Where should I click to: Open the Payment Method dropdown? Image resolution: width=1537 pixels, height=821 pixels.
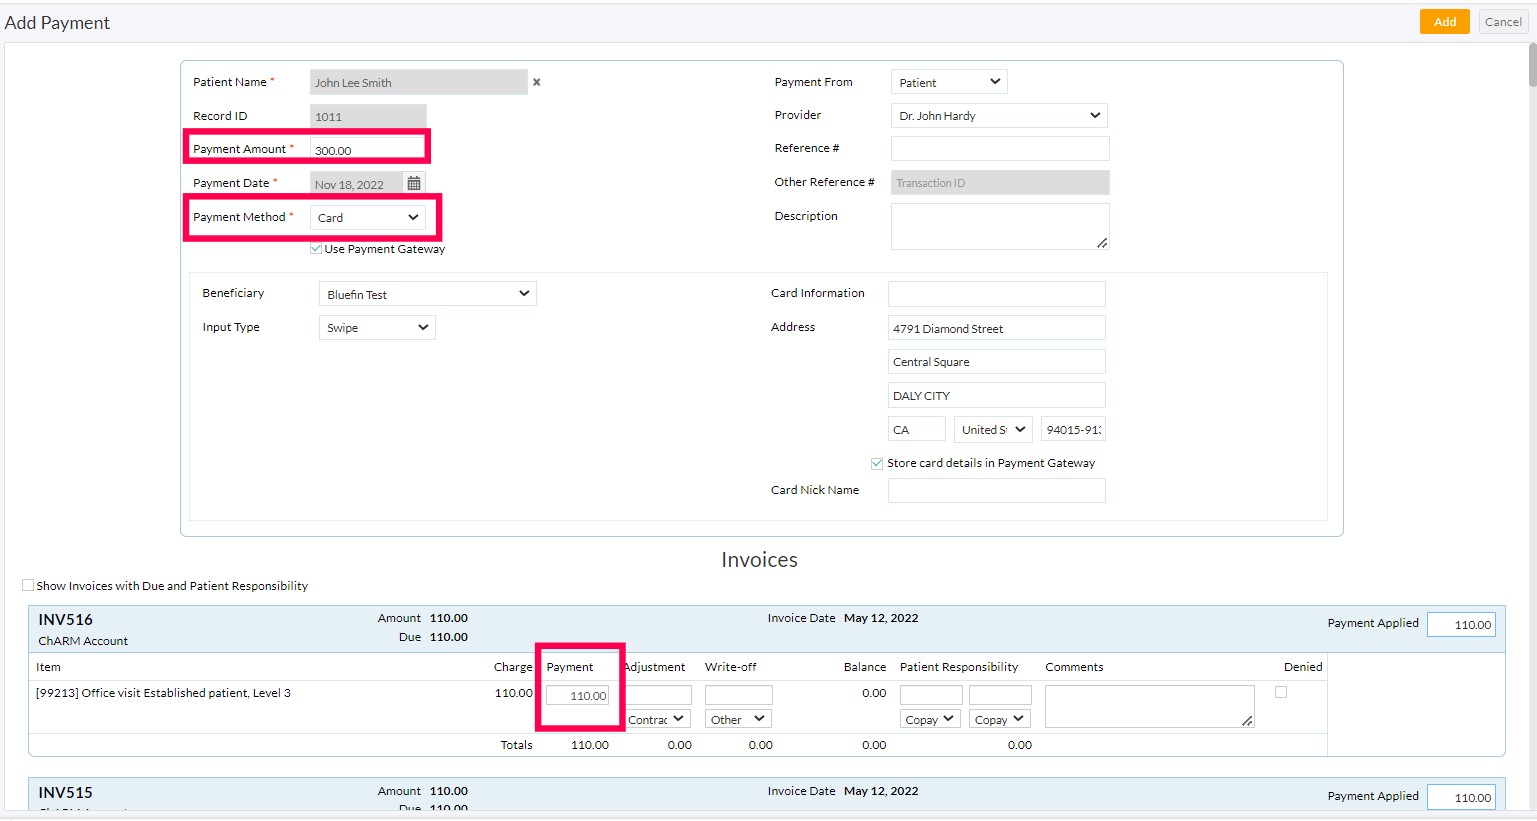point(367,217)
